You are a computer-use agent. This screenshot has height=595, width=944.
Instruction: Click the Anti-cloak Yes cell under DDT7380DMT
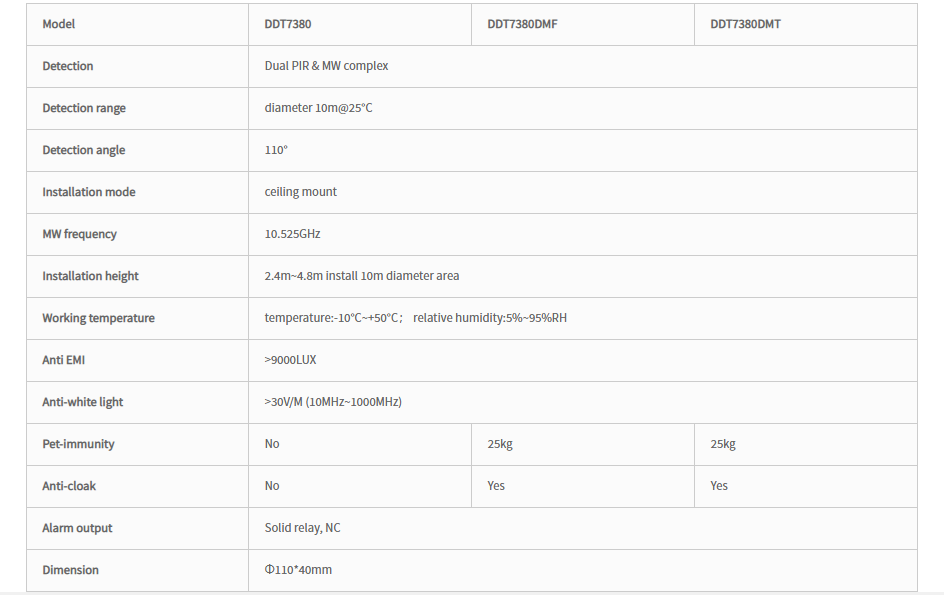coord(806,486)
